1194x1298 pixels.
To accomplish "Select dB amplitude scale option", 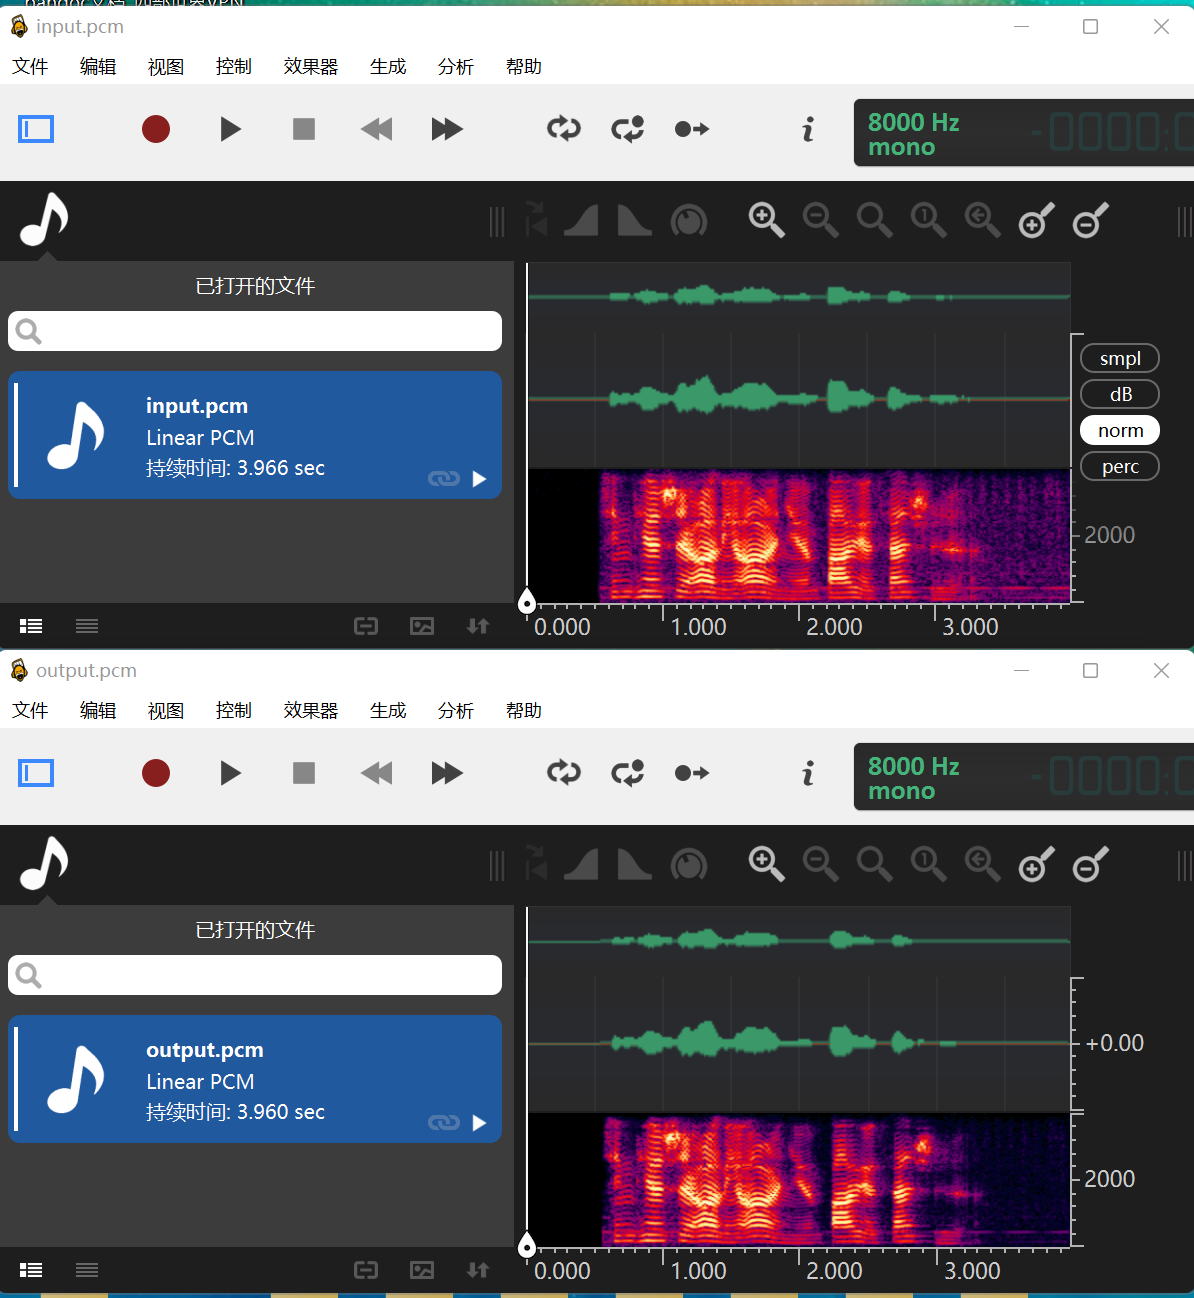I will click(1120, 394).
